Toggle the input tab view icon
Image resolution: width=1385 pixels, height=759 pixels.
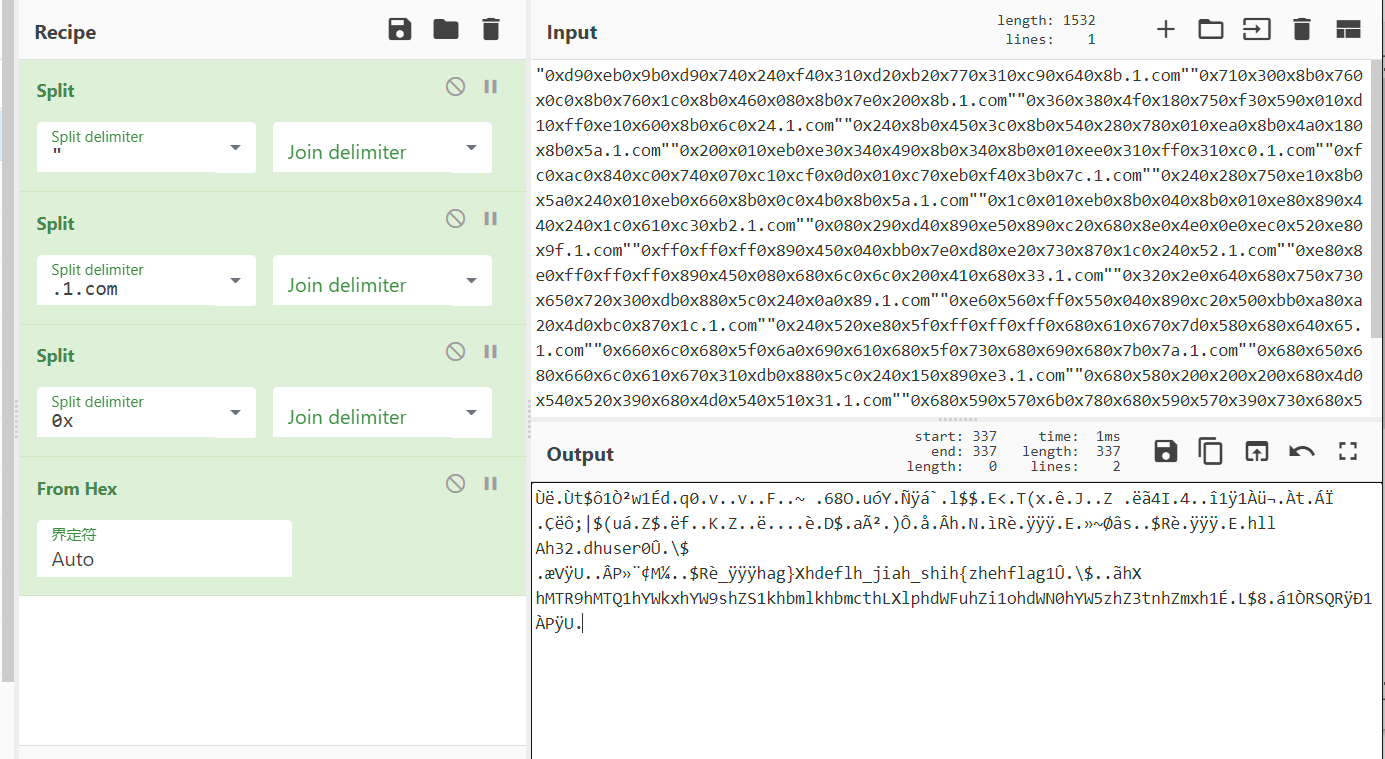1348,29
